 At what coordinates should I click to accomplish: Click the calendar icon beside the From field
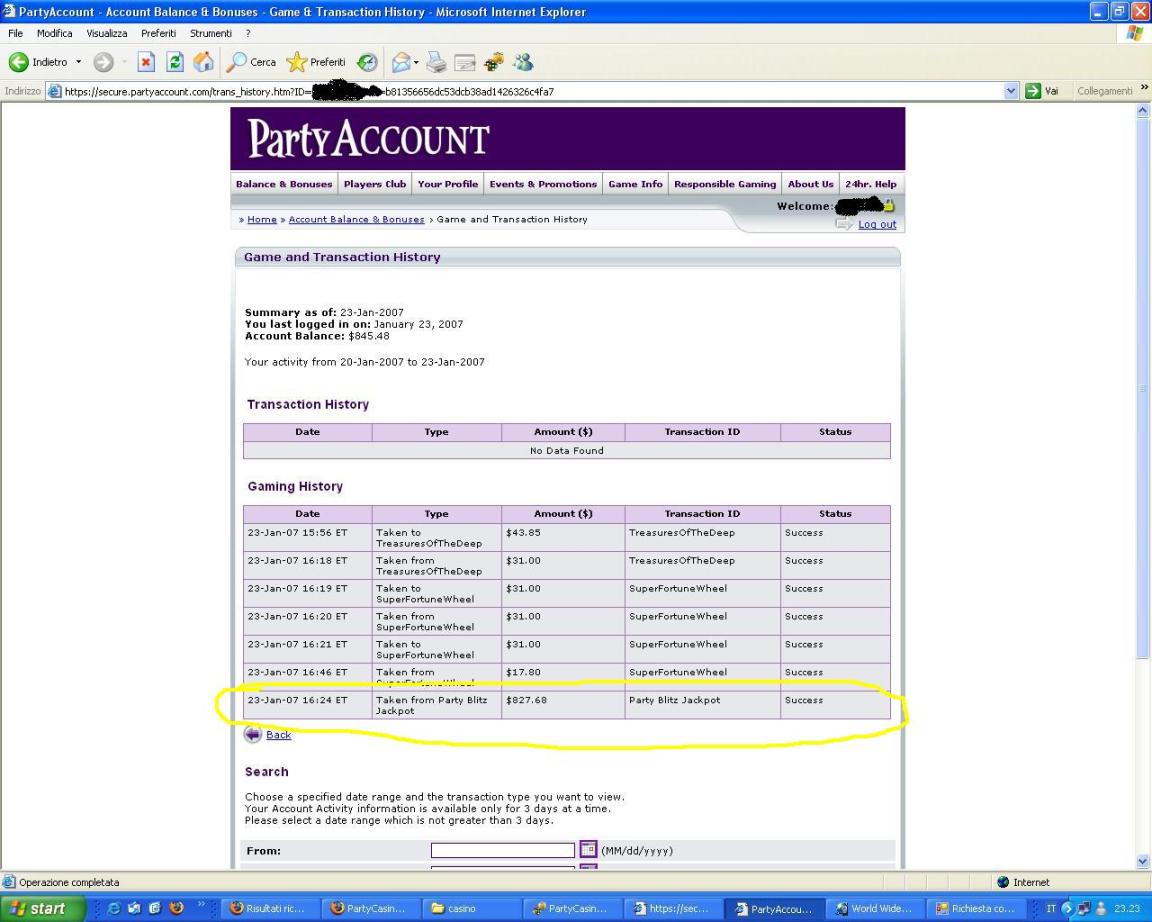(x=588, y=849)
